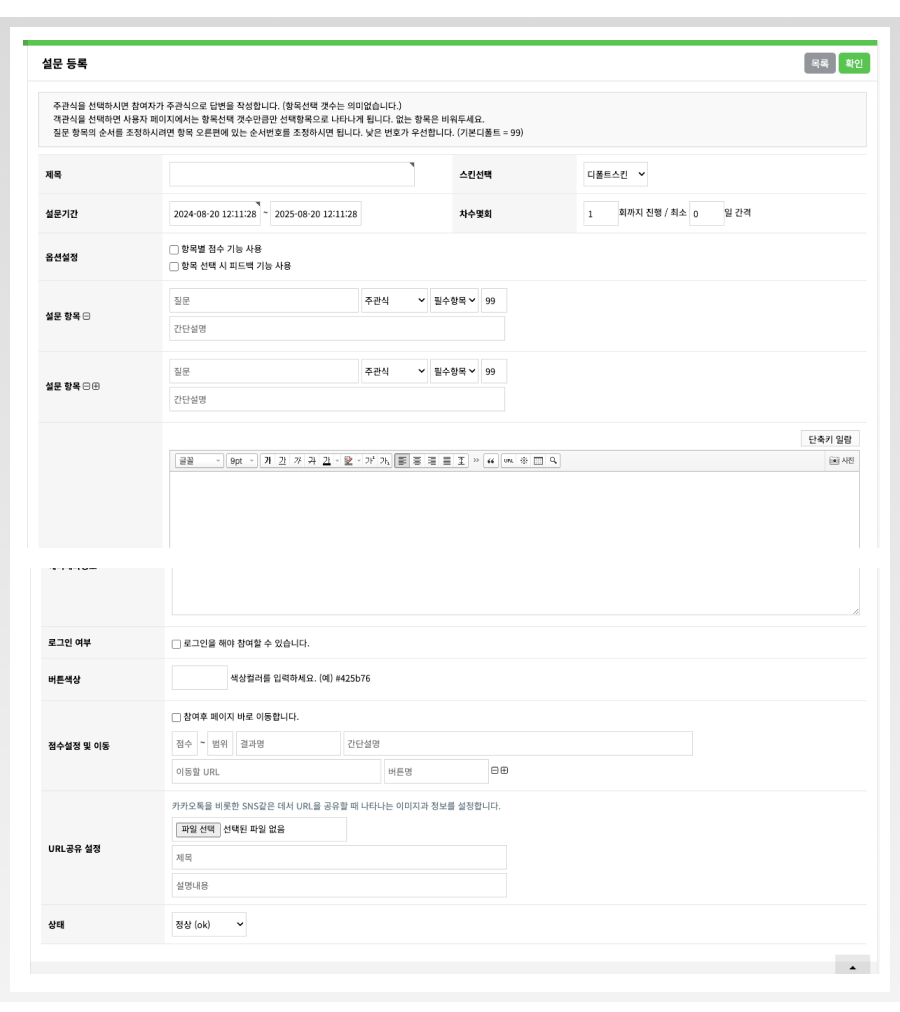Click the URL link icon in editor
The width and height of the screenshot is (900, 1012).
[x=508, y=460]
